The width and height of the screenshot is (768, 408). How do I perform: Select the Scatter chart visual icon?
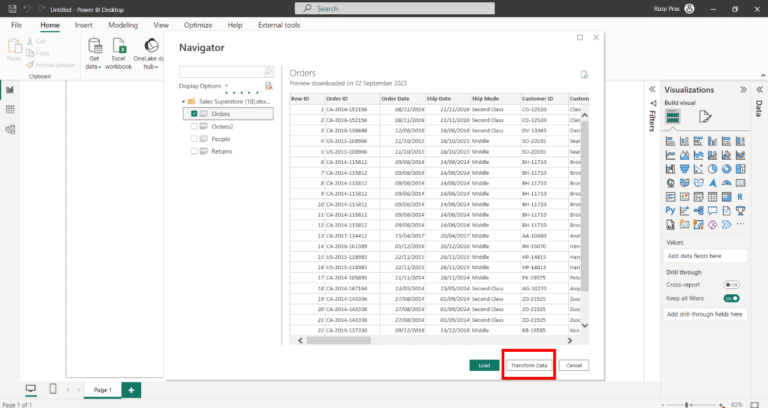coord(698,169)
